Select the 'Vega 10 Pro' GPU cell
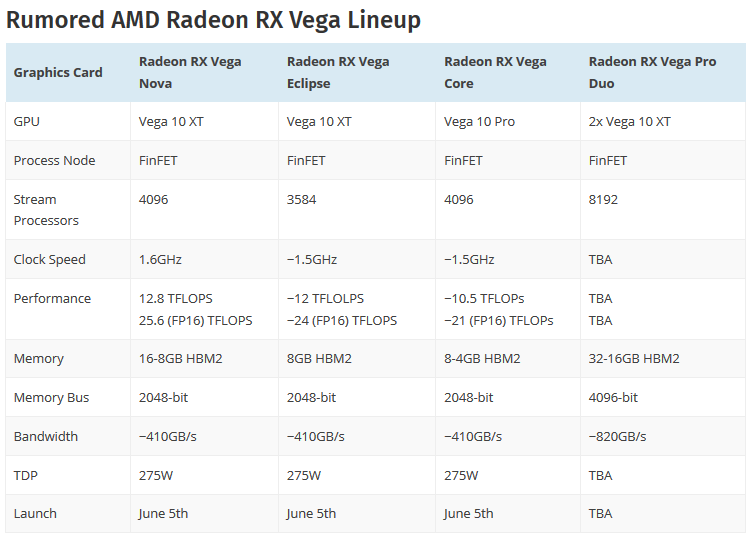Screen dimensions: 752x539 point(479,121)
